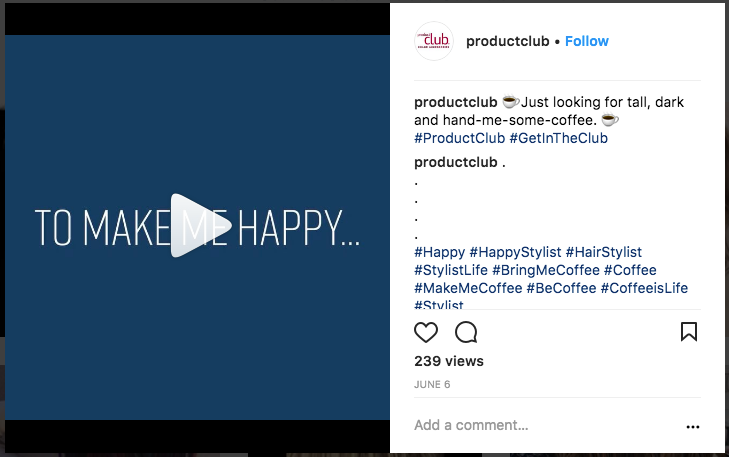This screenshot has height=457, width=729.
Task: Click into Add a comment field
Action: [544, 425]
